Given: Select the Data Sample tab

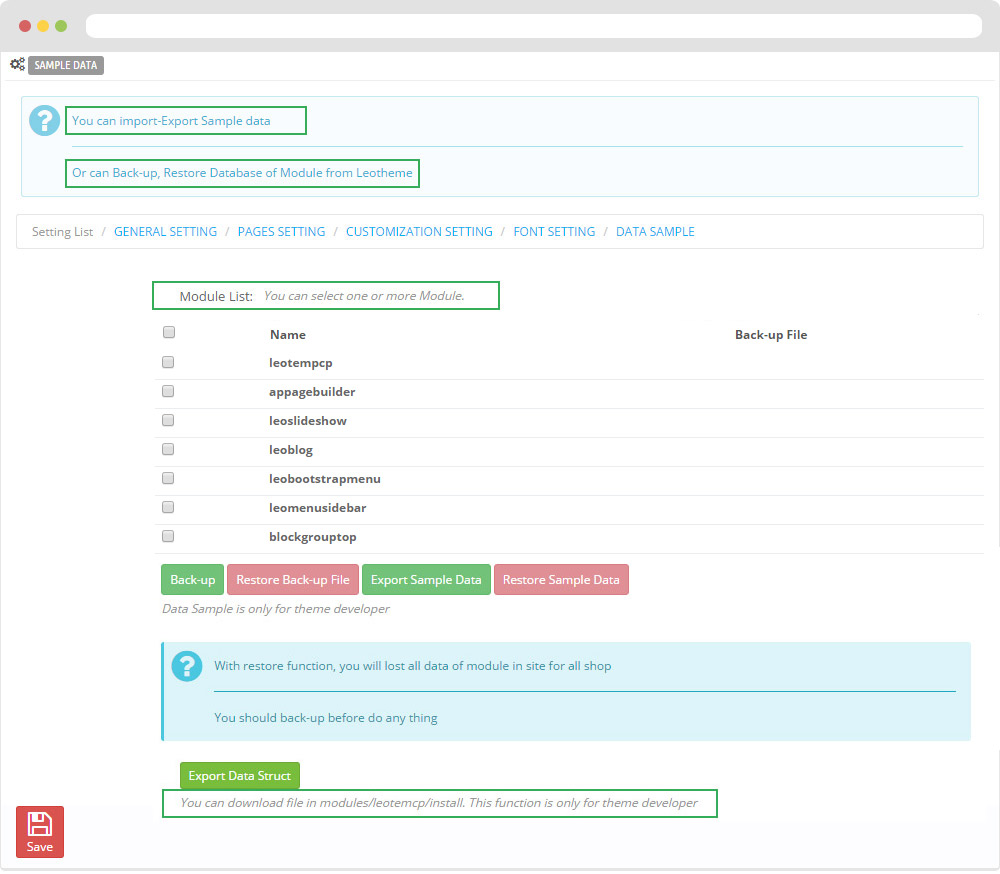Looking at the screenshot, I should tap(655, 232).
